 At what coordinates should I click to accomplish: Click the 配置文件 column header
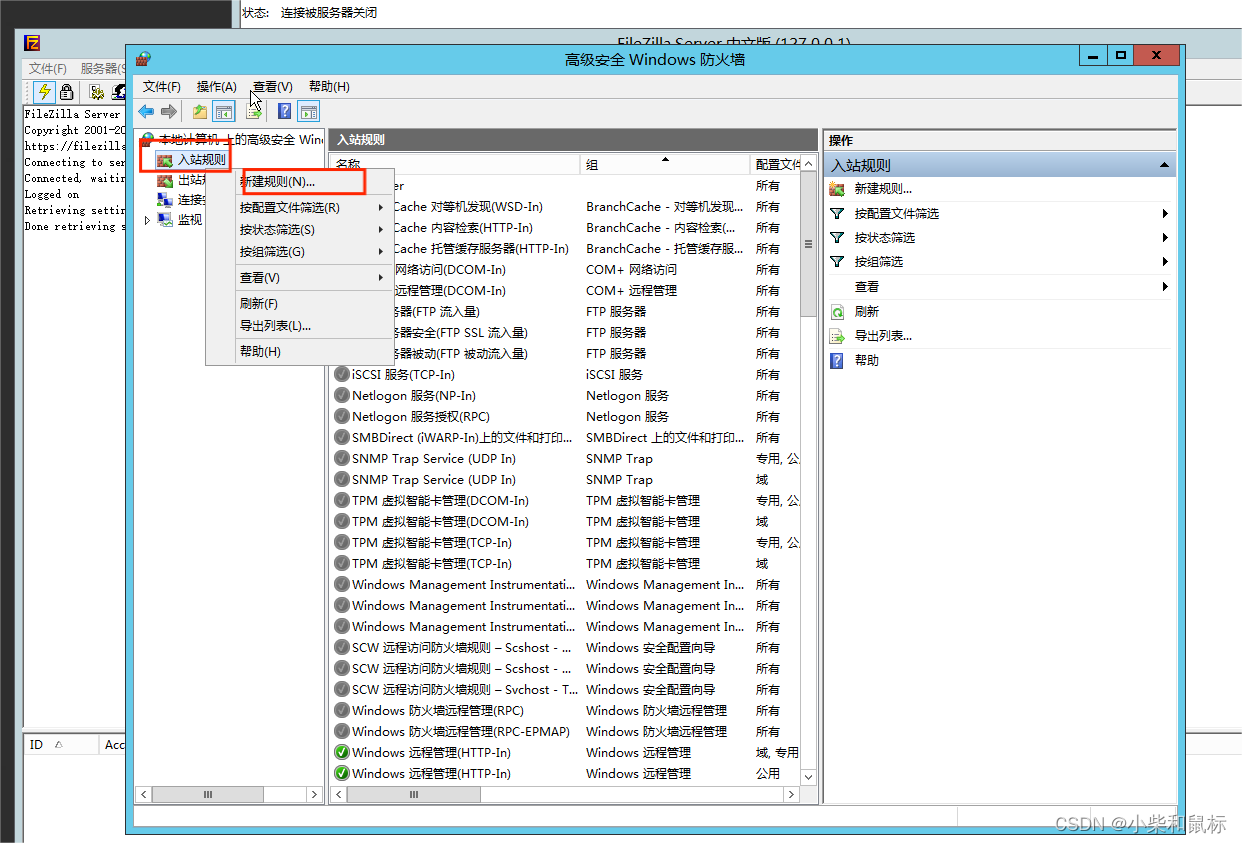[776, 164]
